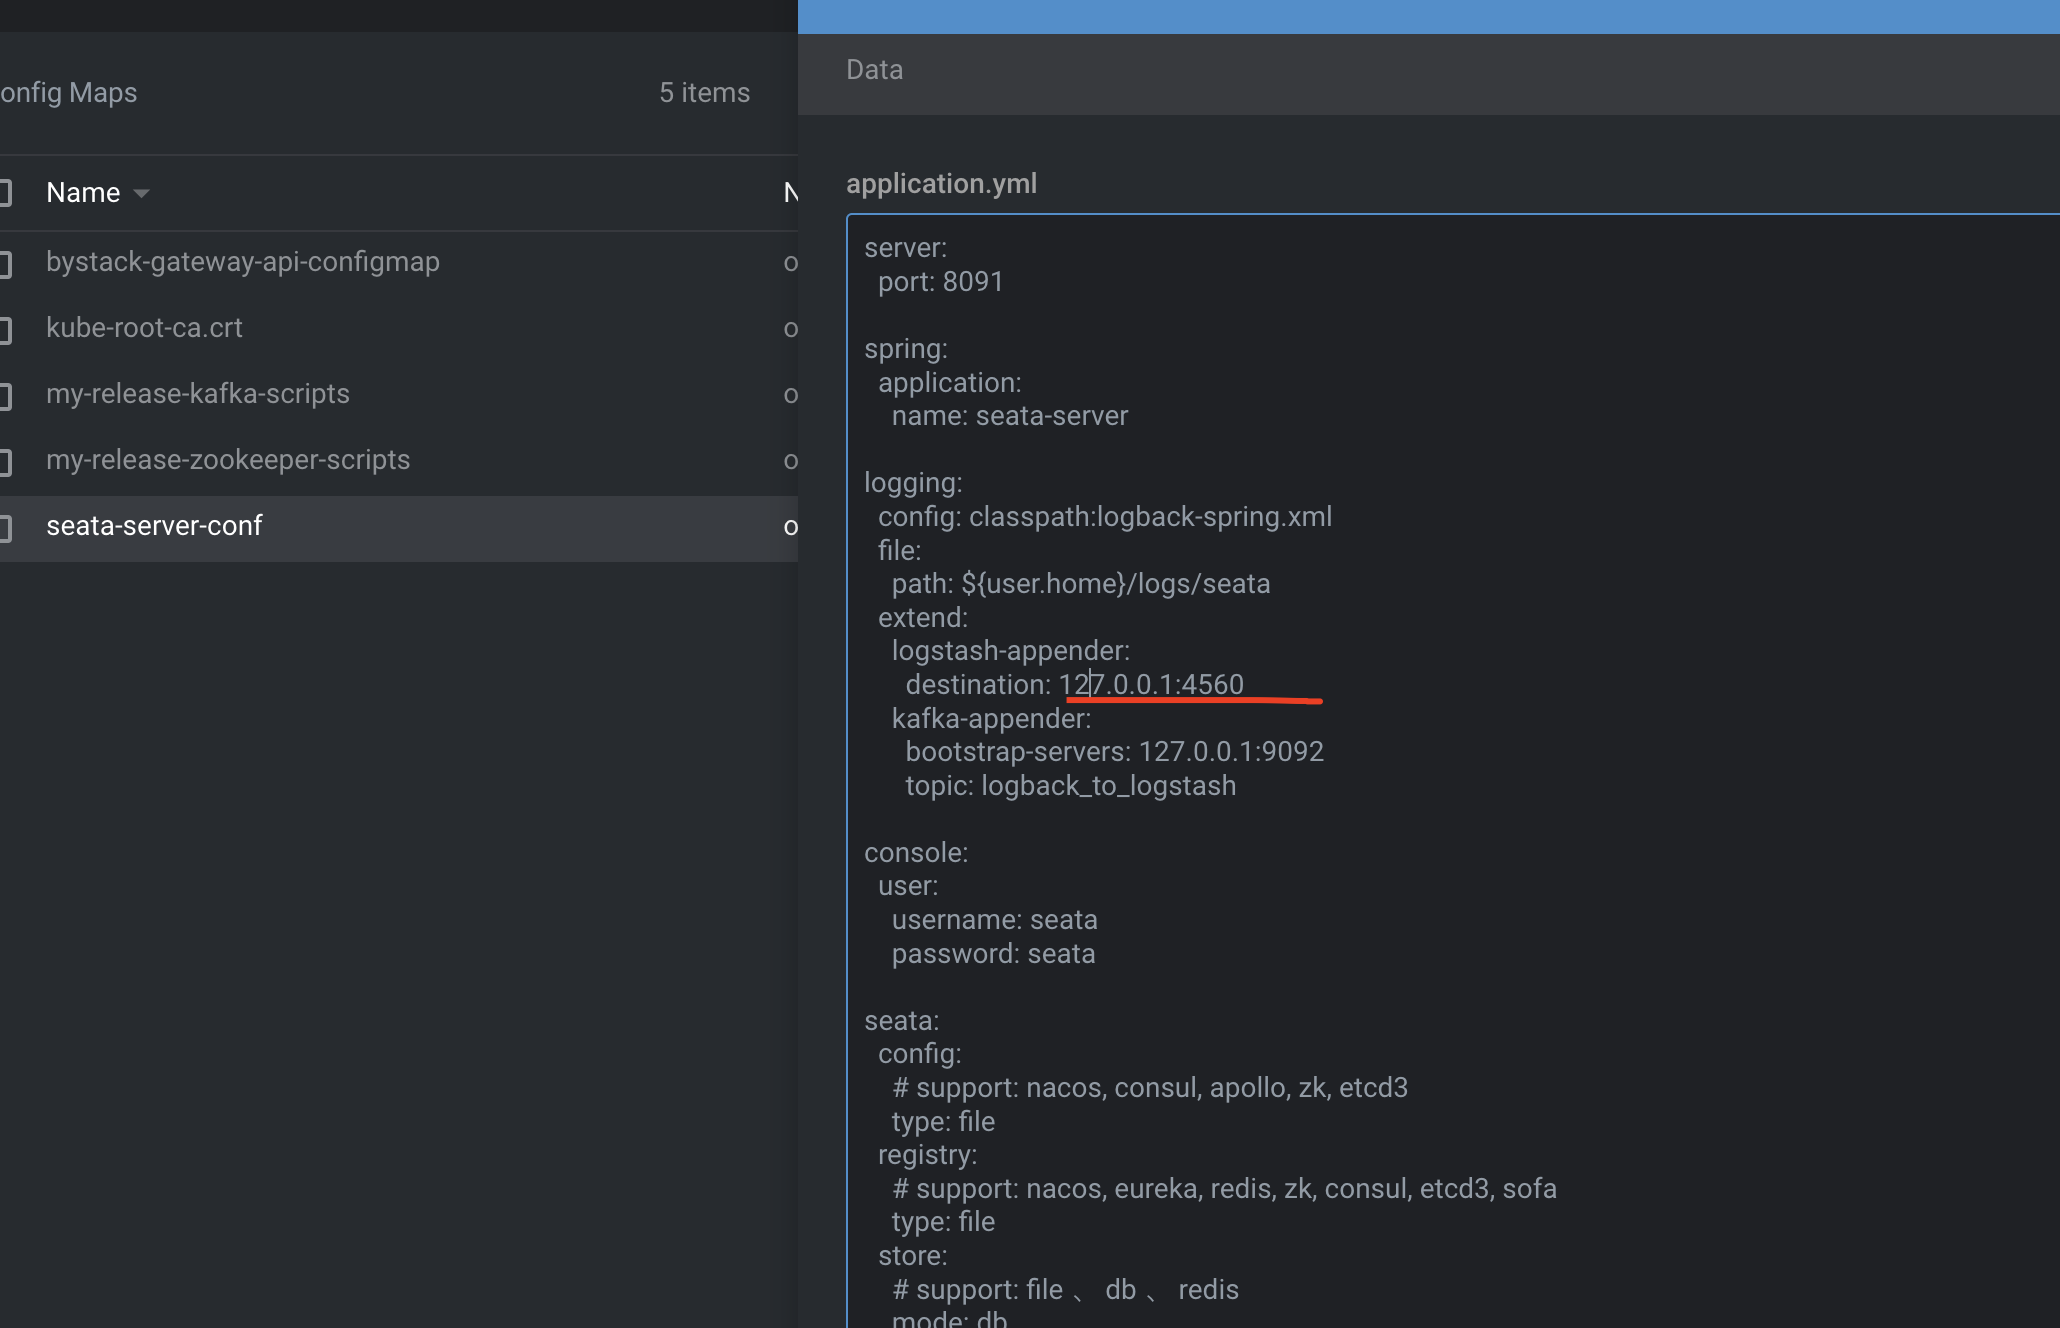
Task: Click the application.yml field label
Action: (x=941, y=184)
